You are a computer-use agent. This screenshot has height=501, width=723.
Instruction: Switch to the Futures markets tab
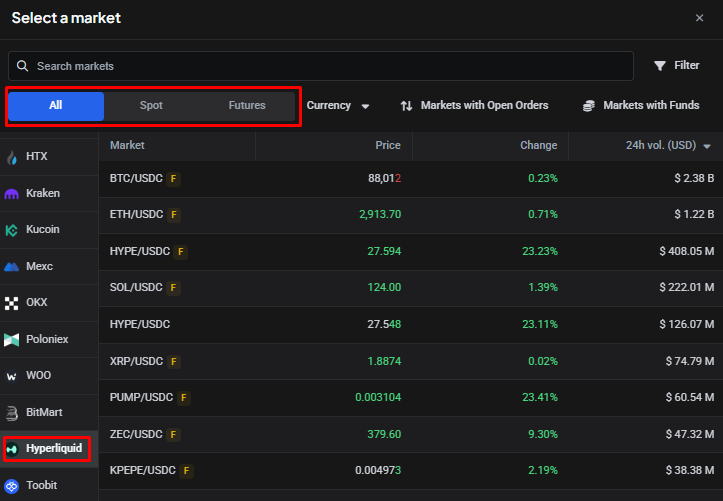(247, 106)
